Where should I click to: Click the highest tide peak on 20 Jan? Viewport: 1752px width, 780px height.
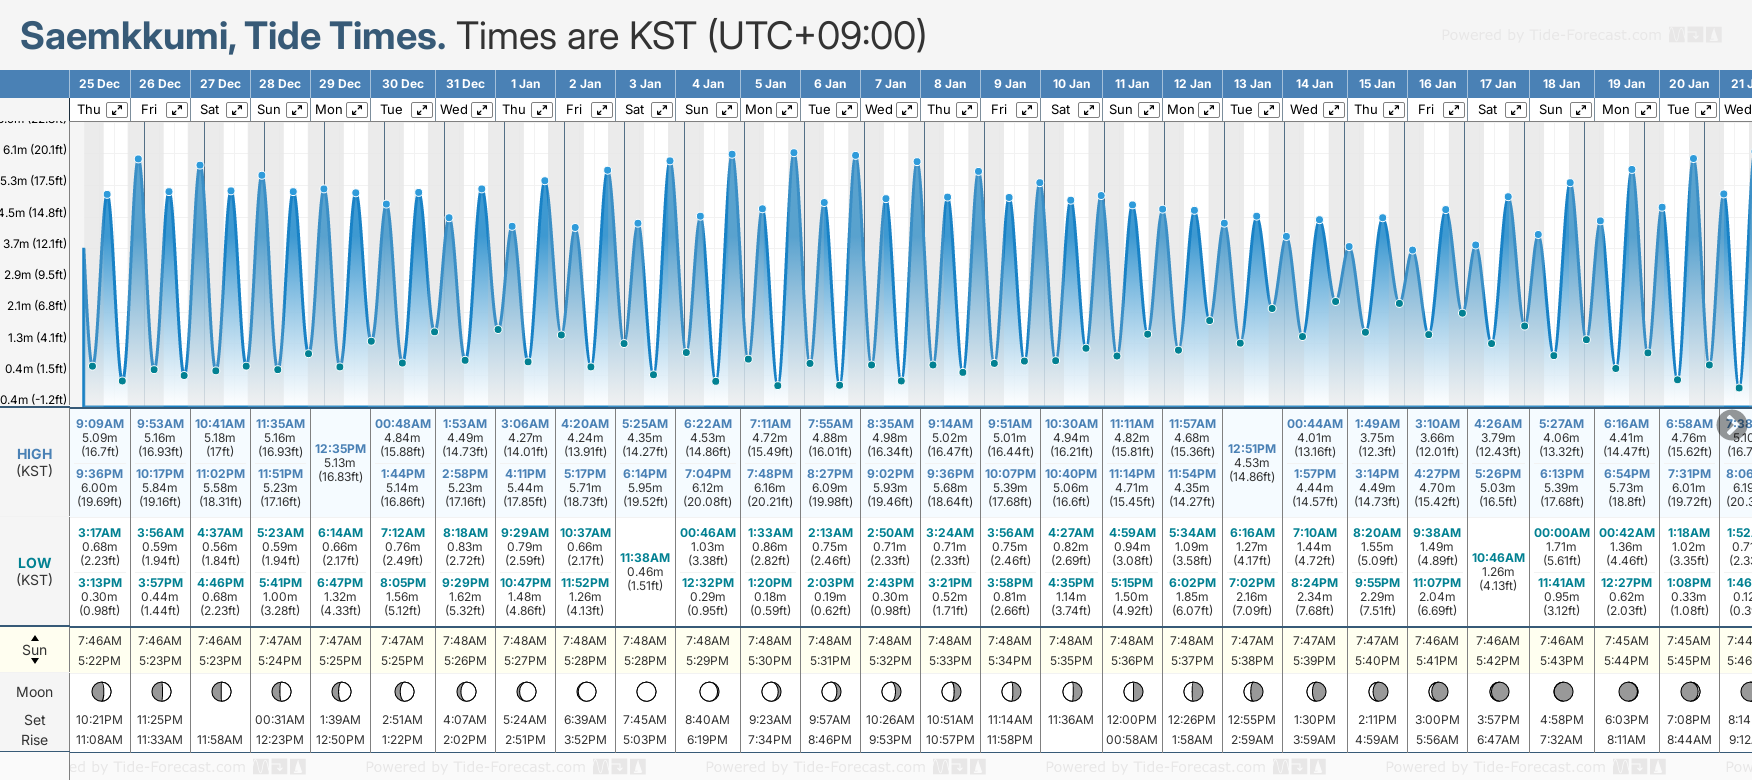pos(1693,158)
